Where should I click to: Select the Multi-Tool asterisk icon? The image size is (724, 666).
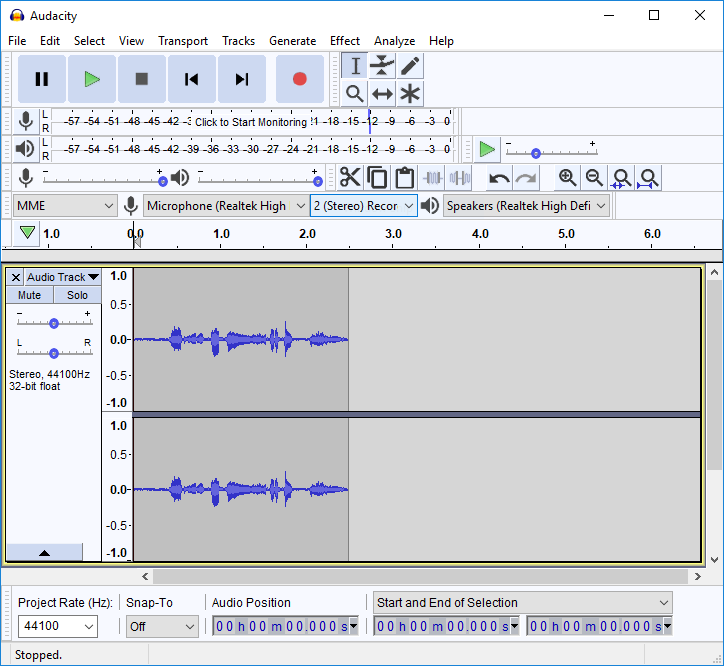point(410,94)
